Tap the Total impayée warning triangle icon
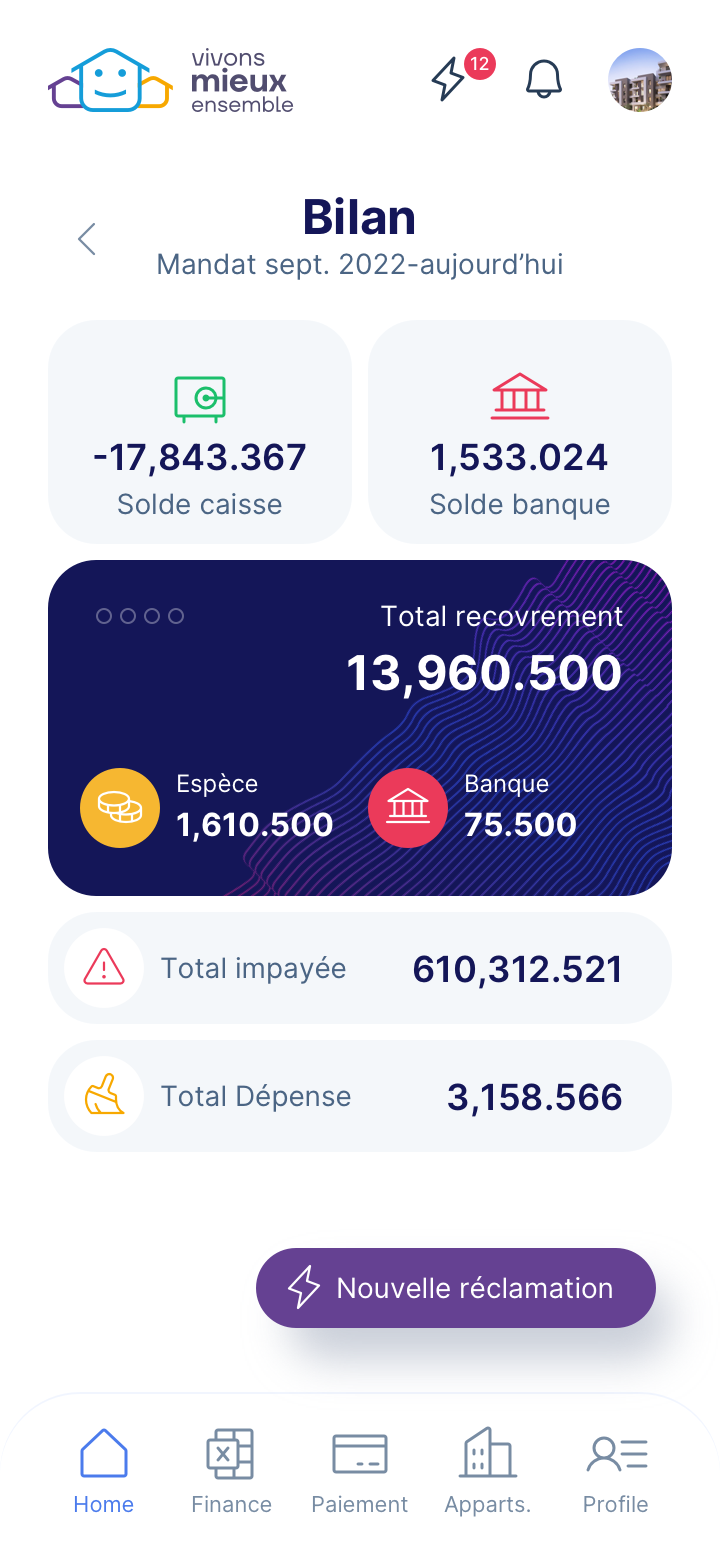The image size is (720, 1560). [x=104, y=968]
